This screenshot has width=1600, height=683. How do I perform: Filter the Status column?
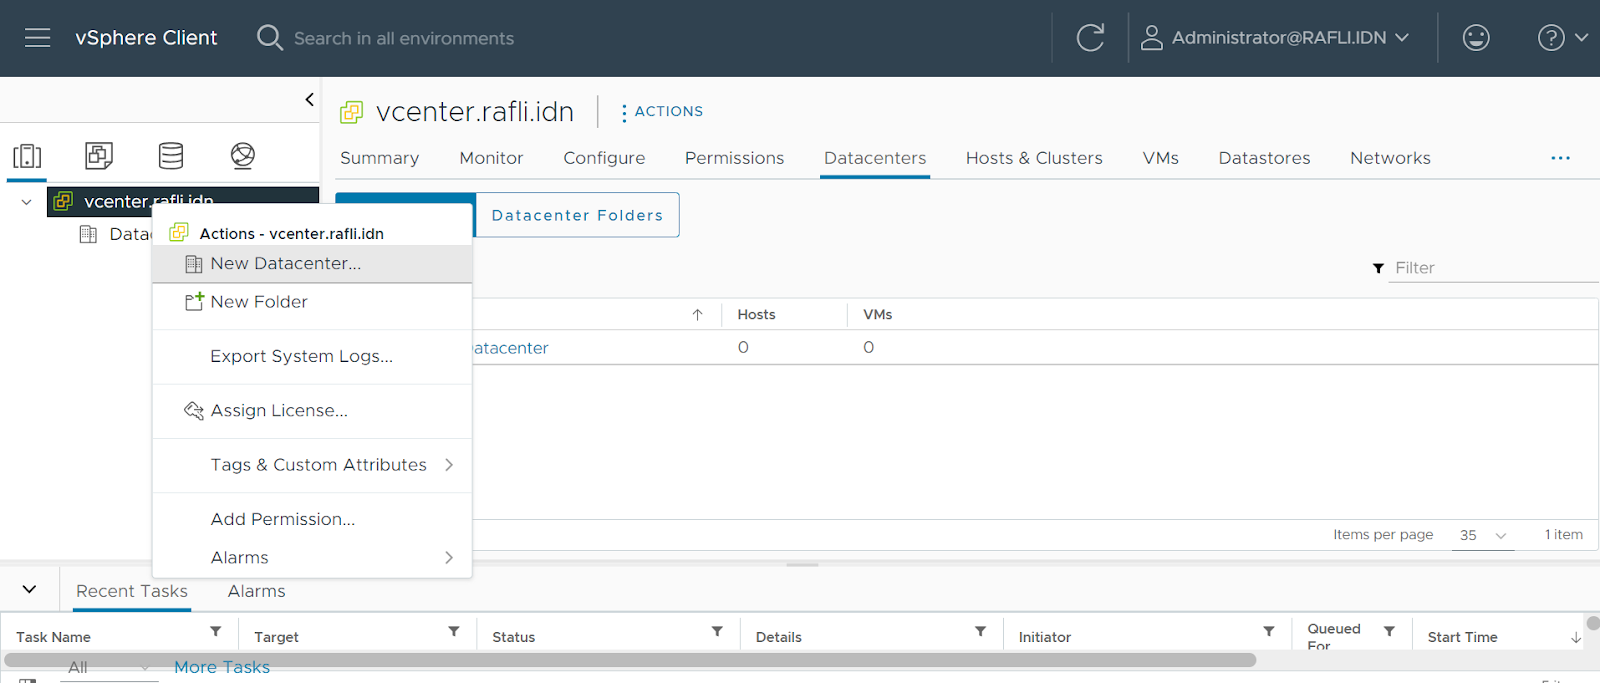(x=717, y=631)
